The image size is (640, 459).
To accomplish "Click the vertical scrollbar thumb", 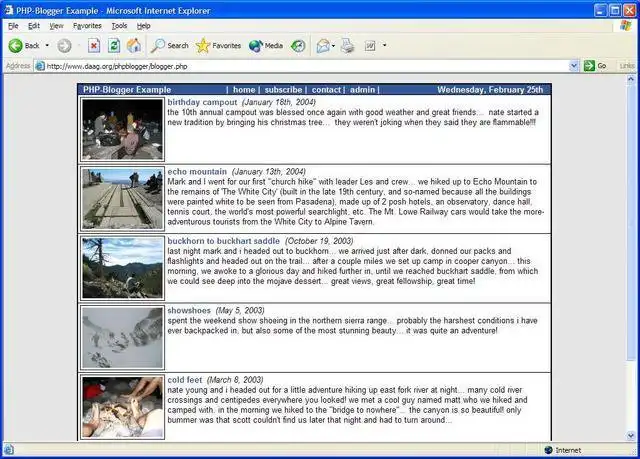I will (x=631, y=222).
